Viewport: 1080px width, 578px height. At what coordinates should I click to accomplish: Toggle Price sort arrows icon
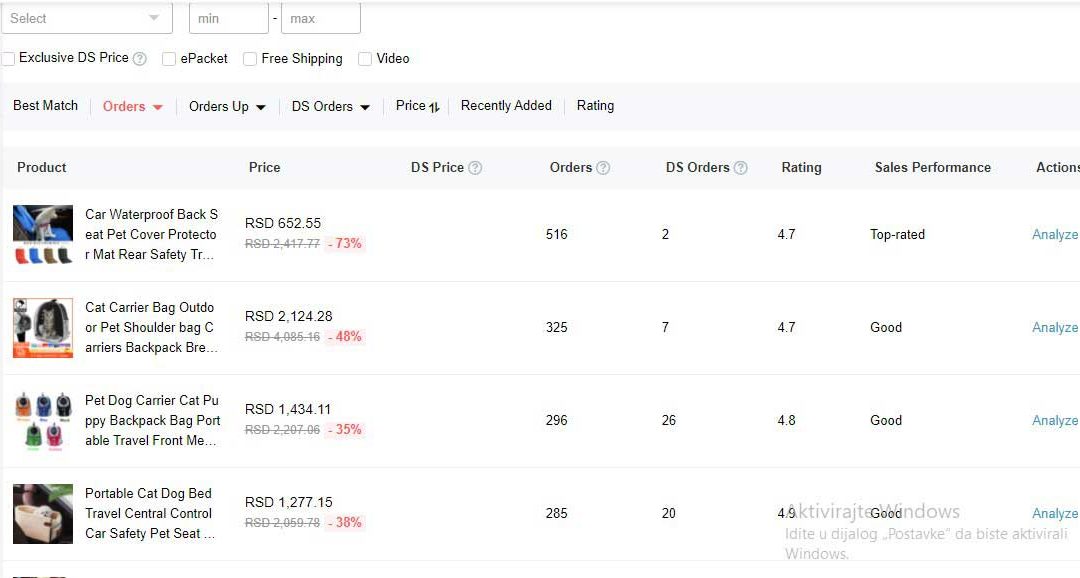(x=434, y=107)
